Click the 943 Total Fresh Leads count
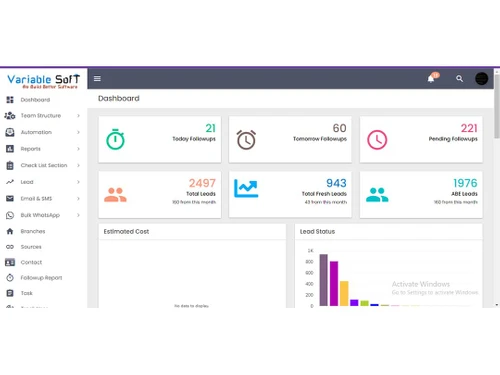Viewport: 500px width, 375px height. 336,183
